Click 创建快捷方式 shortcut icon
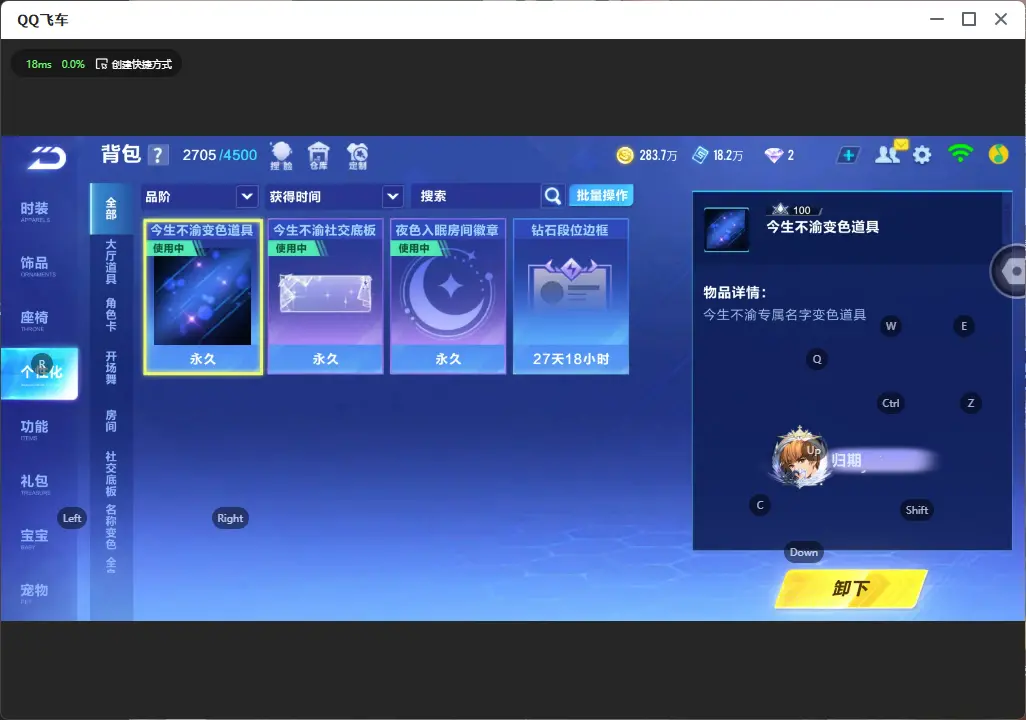The height and width of the screenshot is (720, 1026). coord(101,63)
